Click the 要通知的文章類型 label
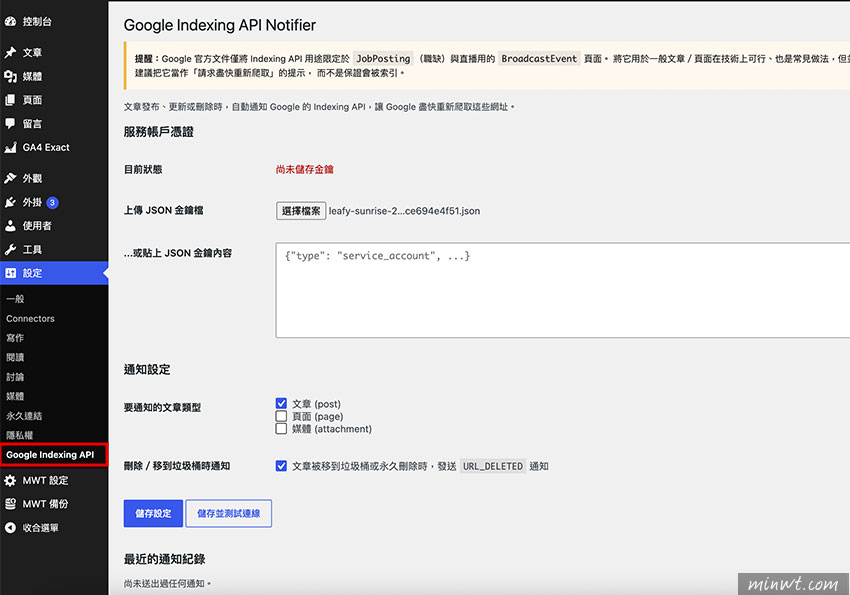850x595 pixels. click(162, 408)
